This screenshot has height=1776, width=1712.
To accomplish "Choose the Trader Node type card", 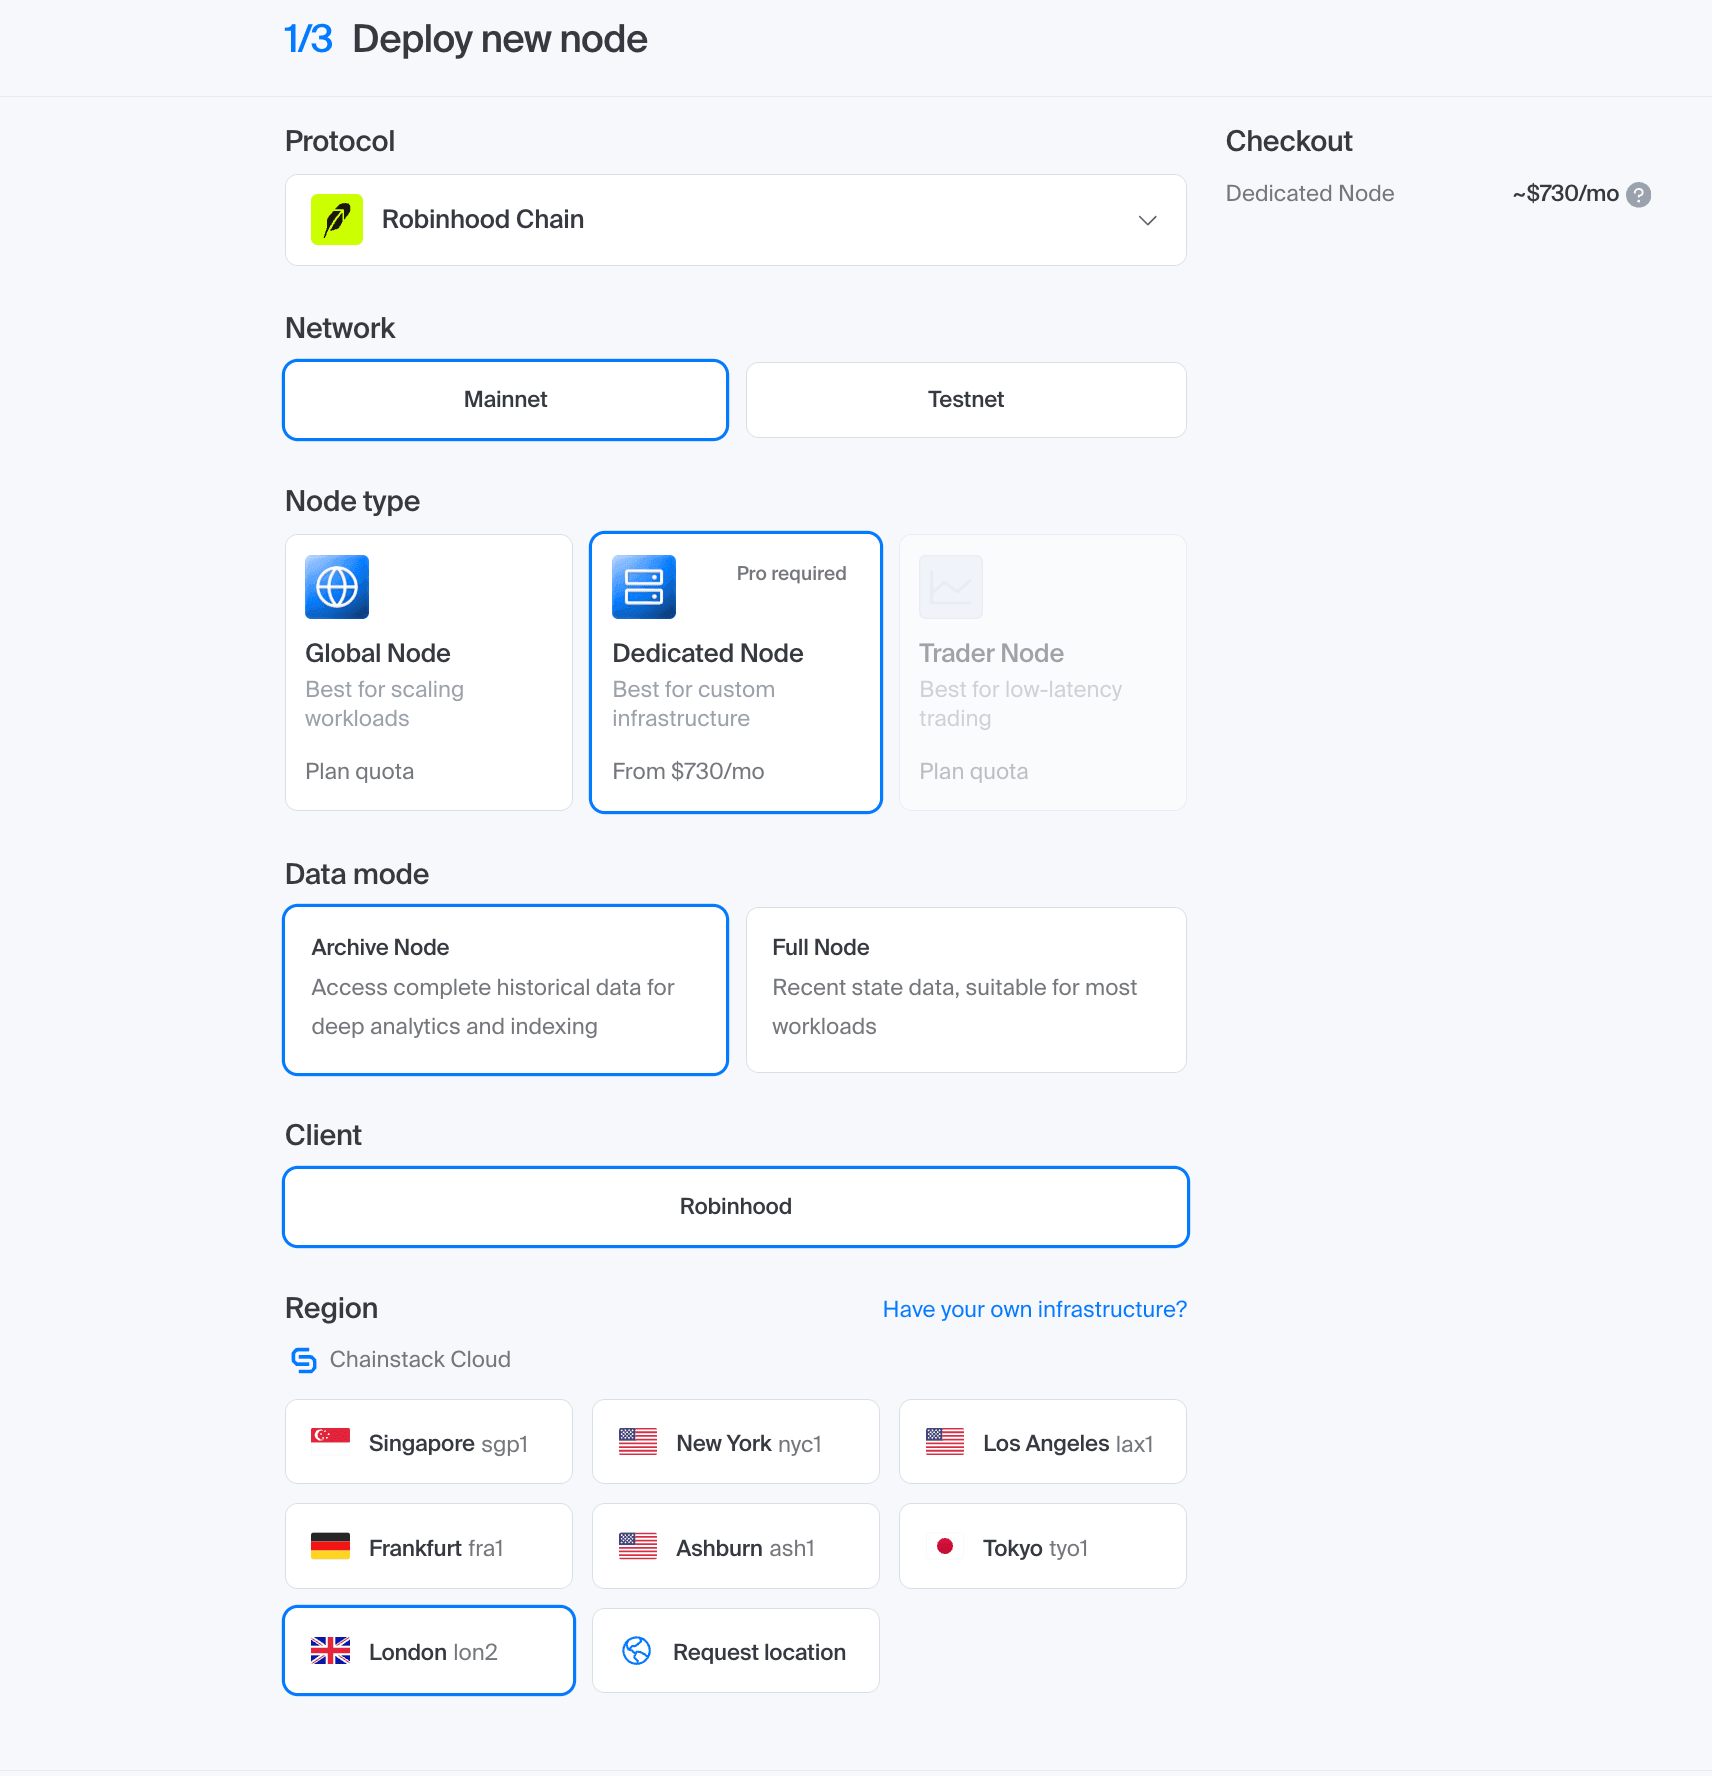I will point(1043,672).
